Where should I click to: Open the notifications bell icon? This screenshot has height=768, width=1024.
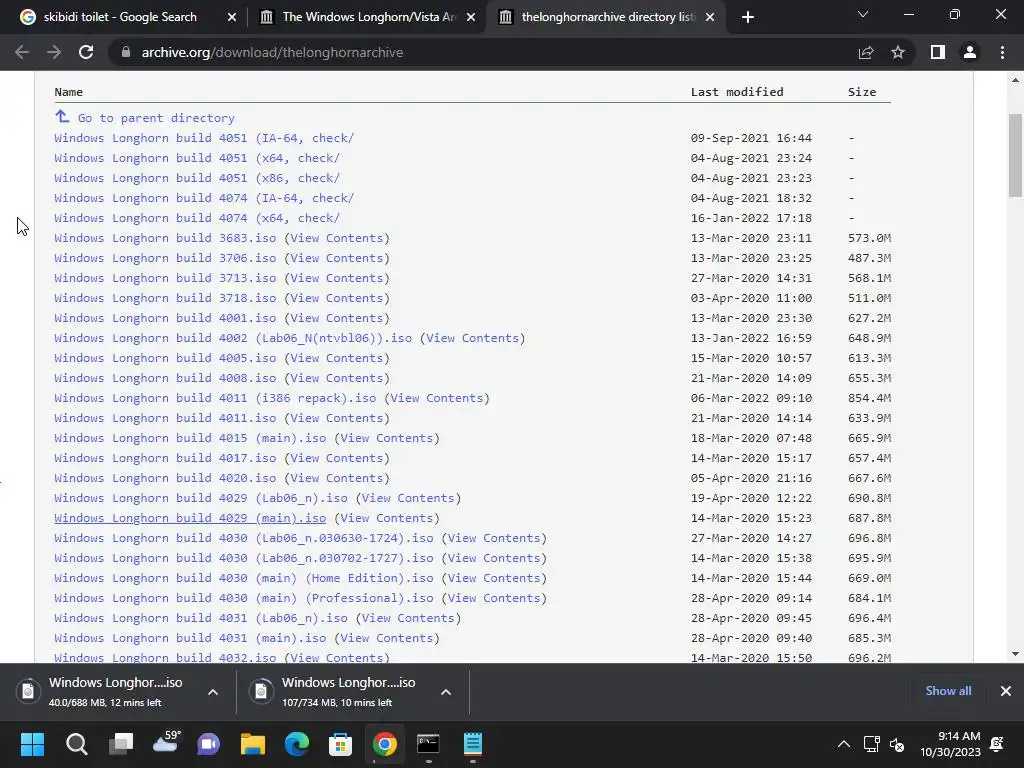click(997, 744)
